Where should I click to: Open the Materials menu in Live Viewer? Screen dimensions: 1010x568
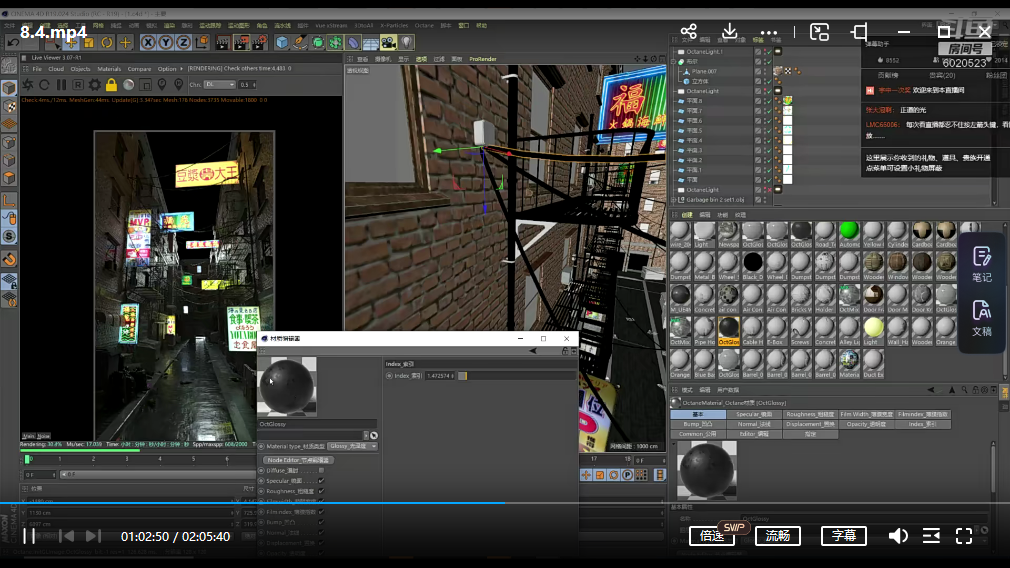[x=109, y=69]
